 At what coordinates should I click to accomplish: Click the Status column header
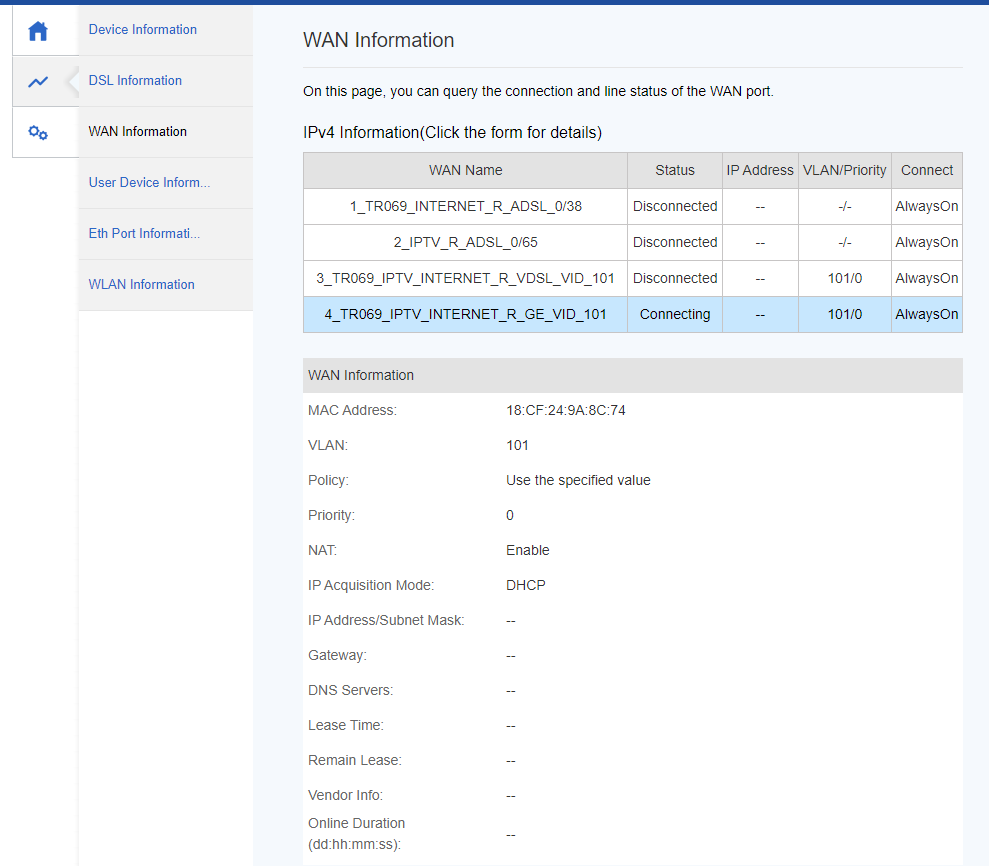[675, 171]
